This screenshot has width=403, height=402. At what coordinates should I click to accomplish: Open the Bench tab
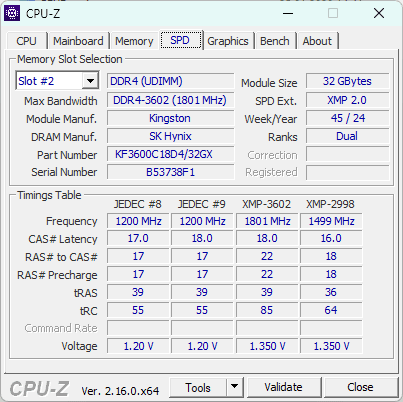tap(275, 41)
